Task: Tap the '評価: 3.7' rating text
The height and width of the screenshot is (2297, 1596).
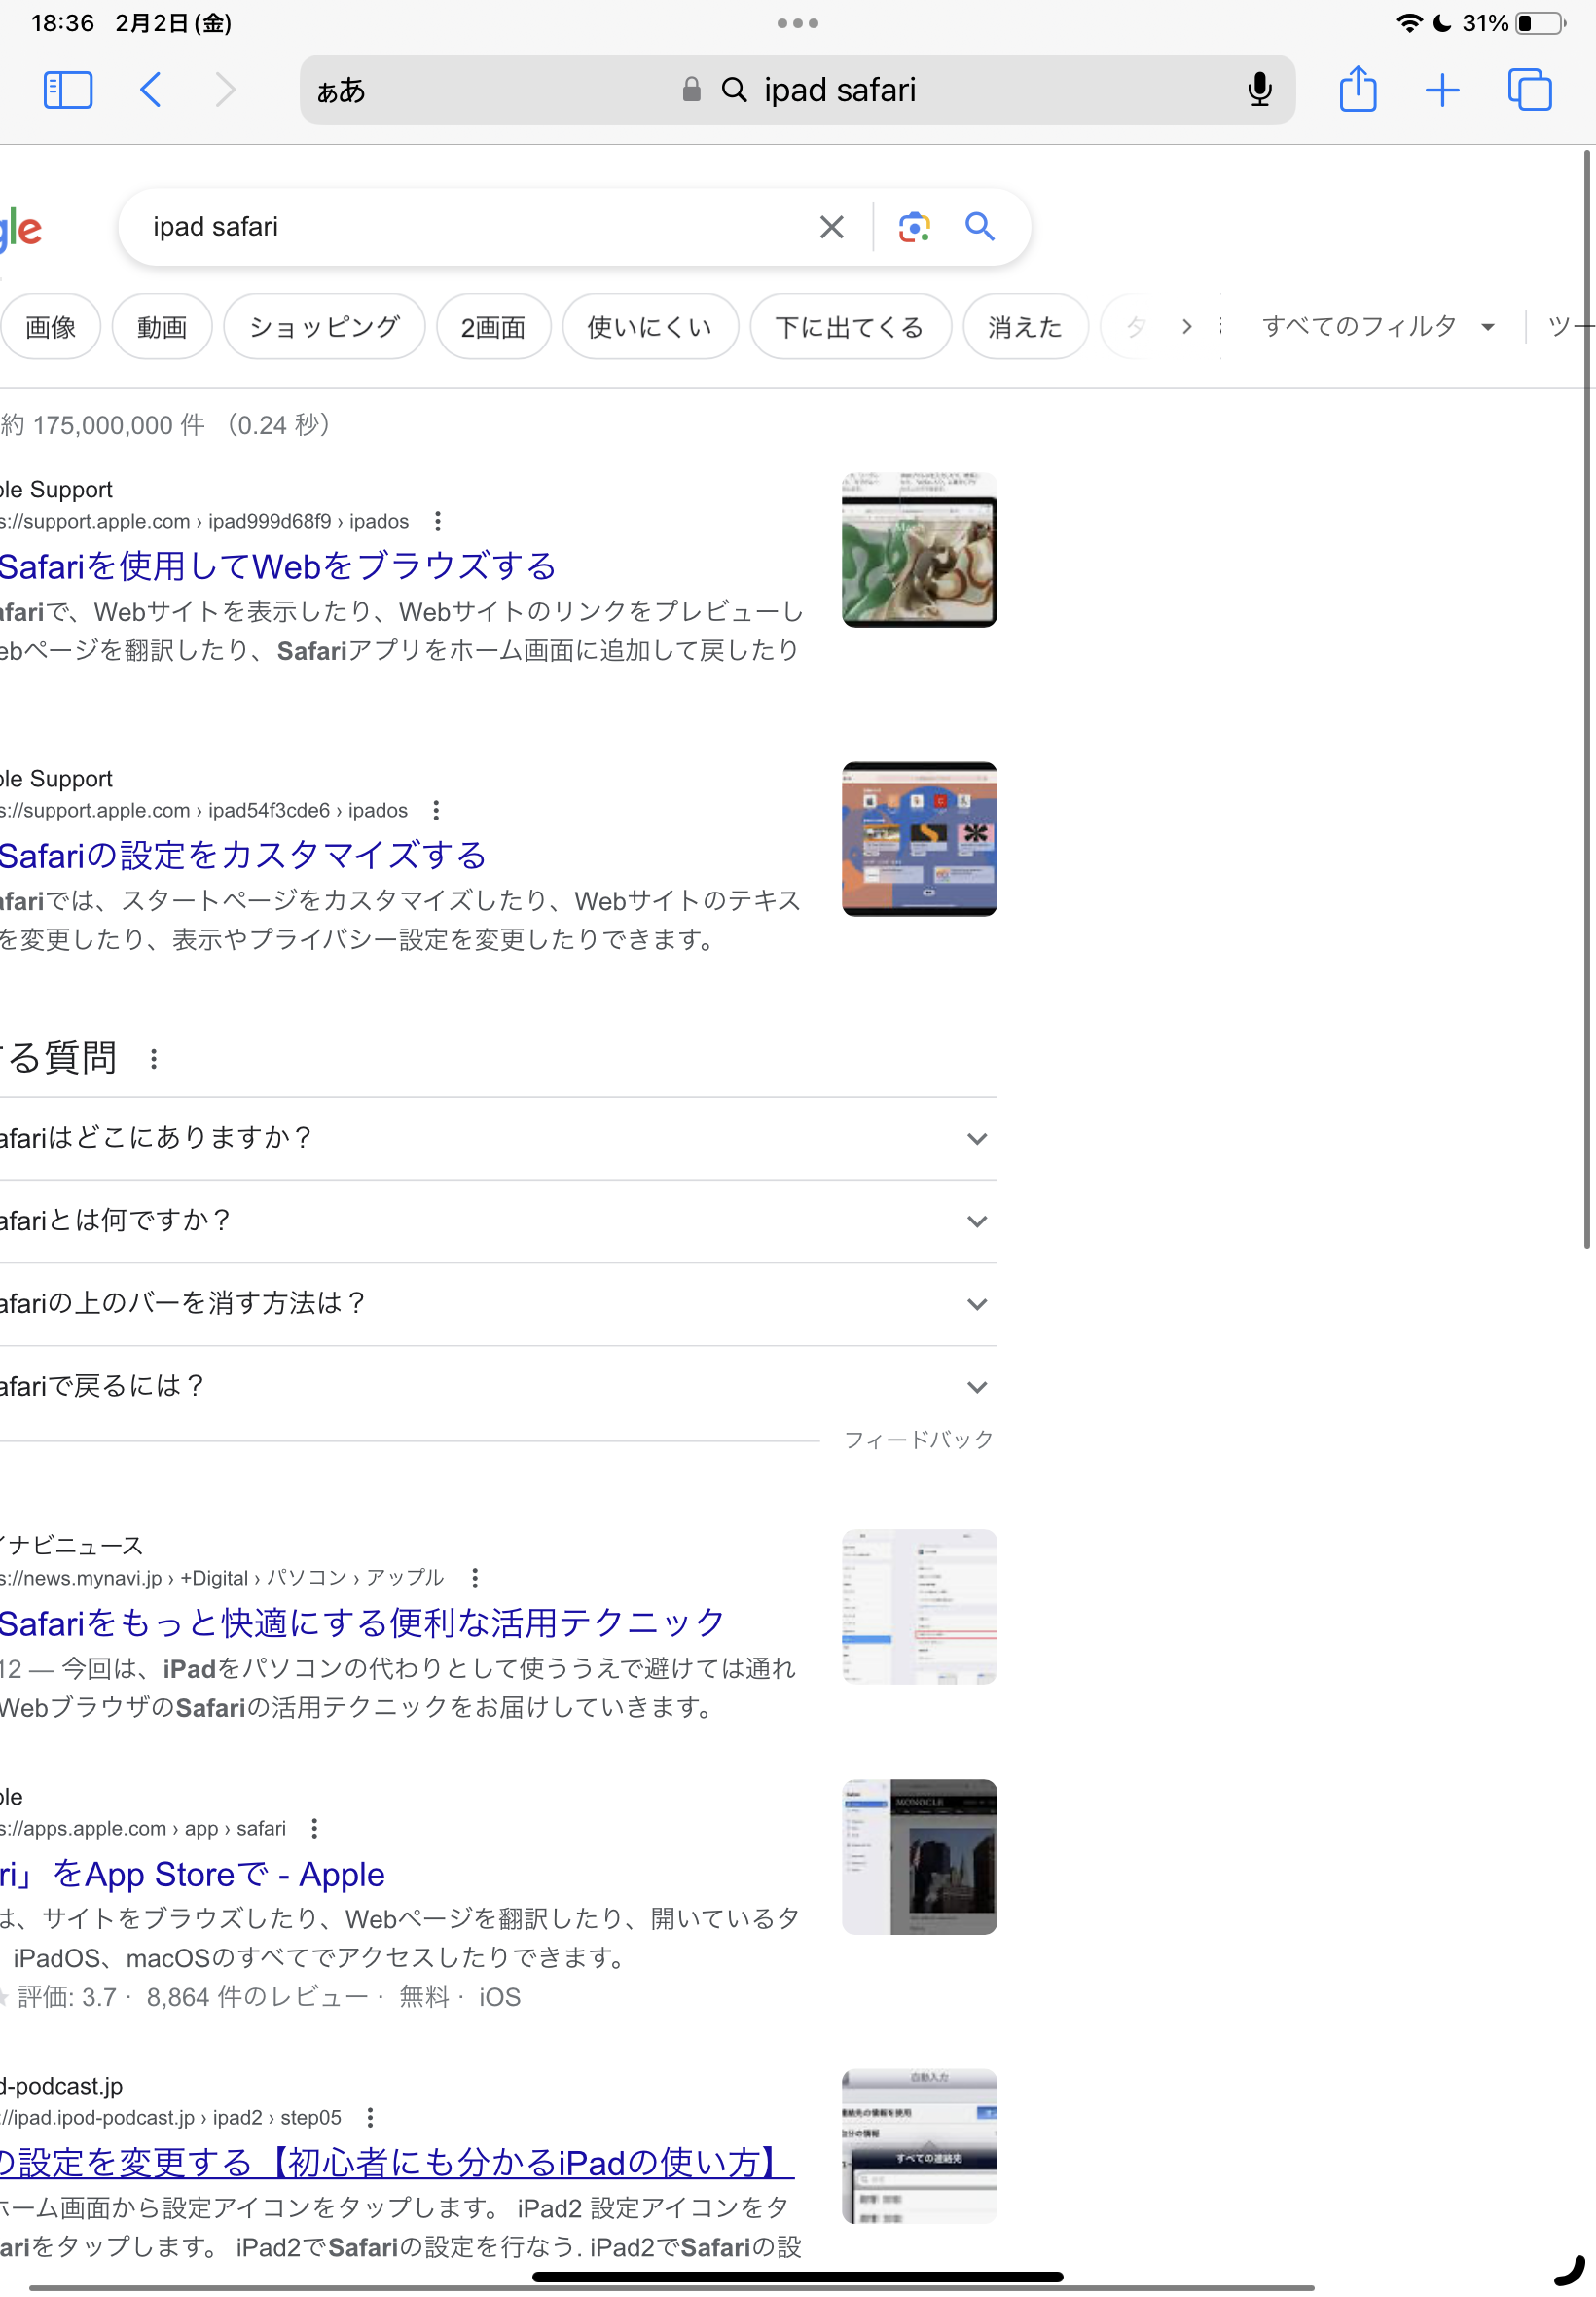Action: pyautogui.click(x=66, y=1997)
